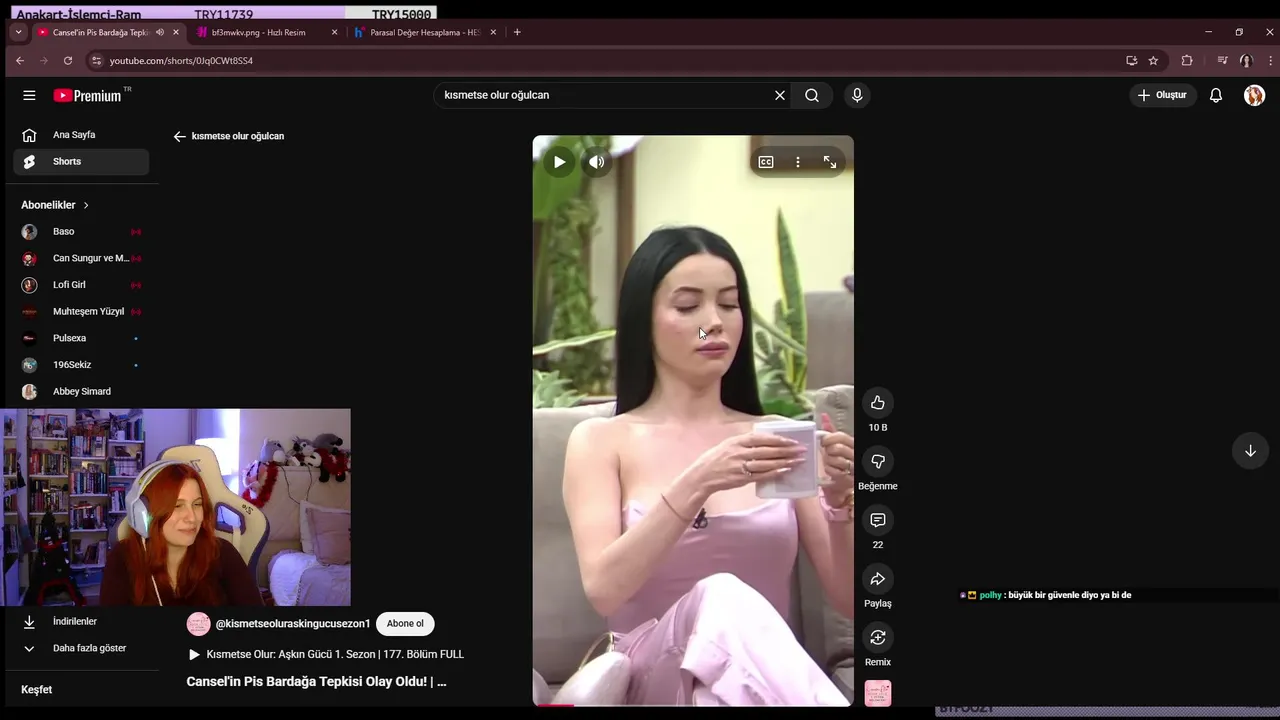The width and height of the screenshot is (1280, 720).
Task: Mute the playing tab via speaker icon
Action: (x=160, y=32)
